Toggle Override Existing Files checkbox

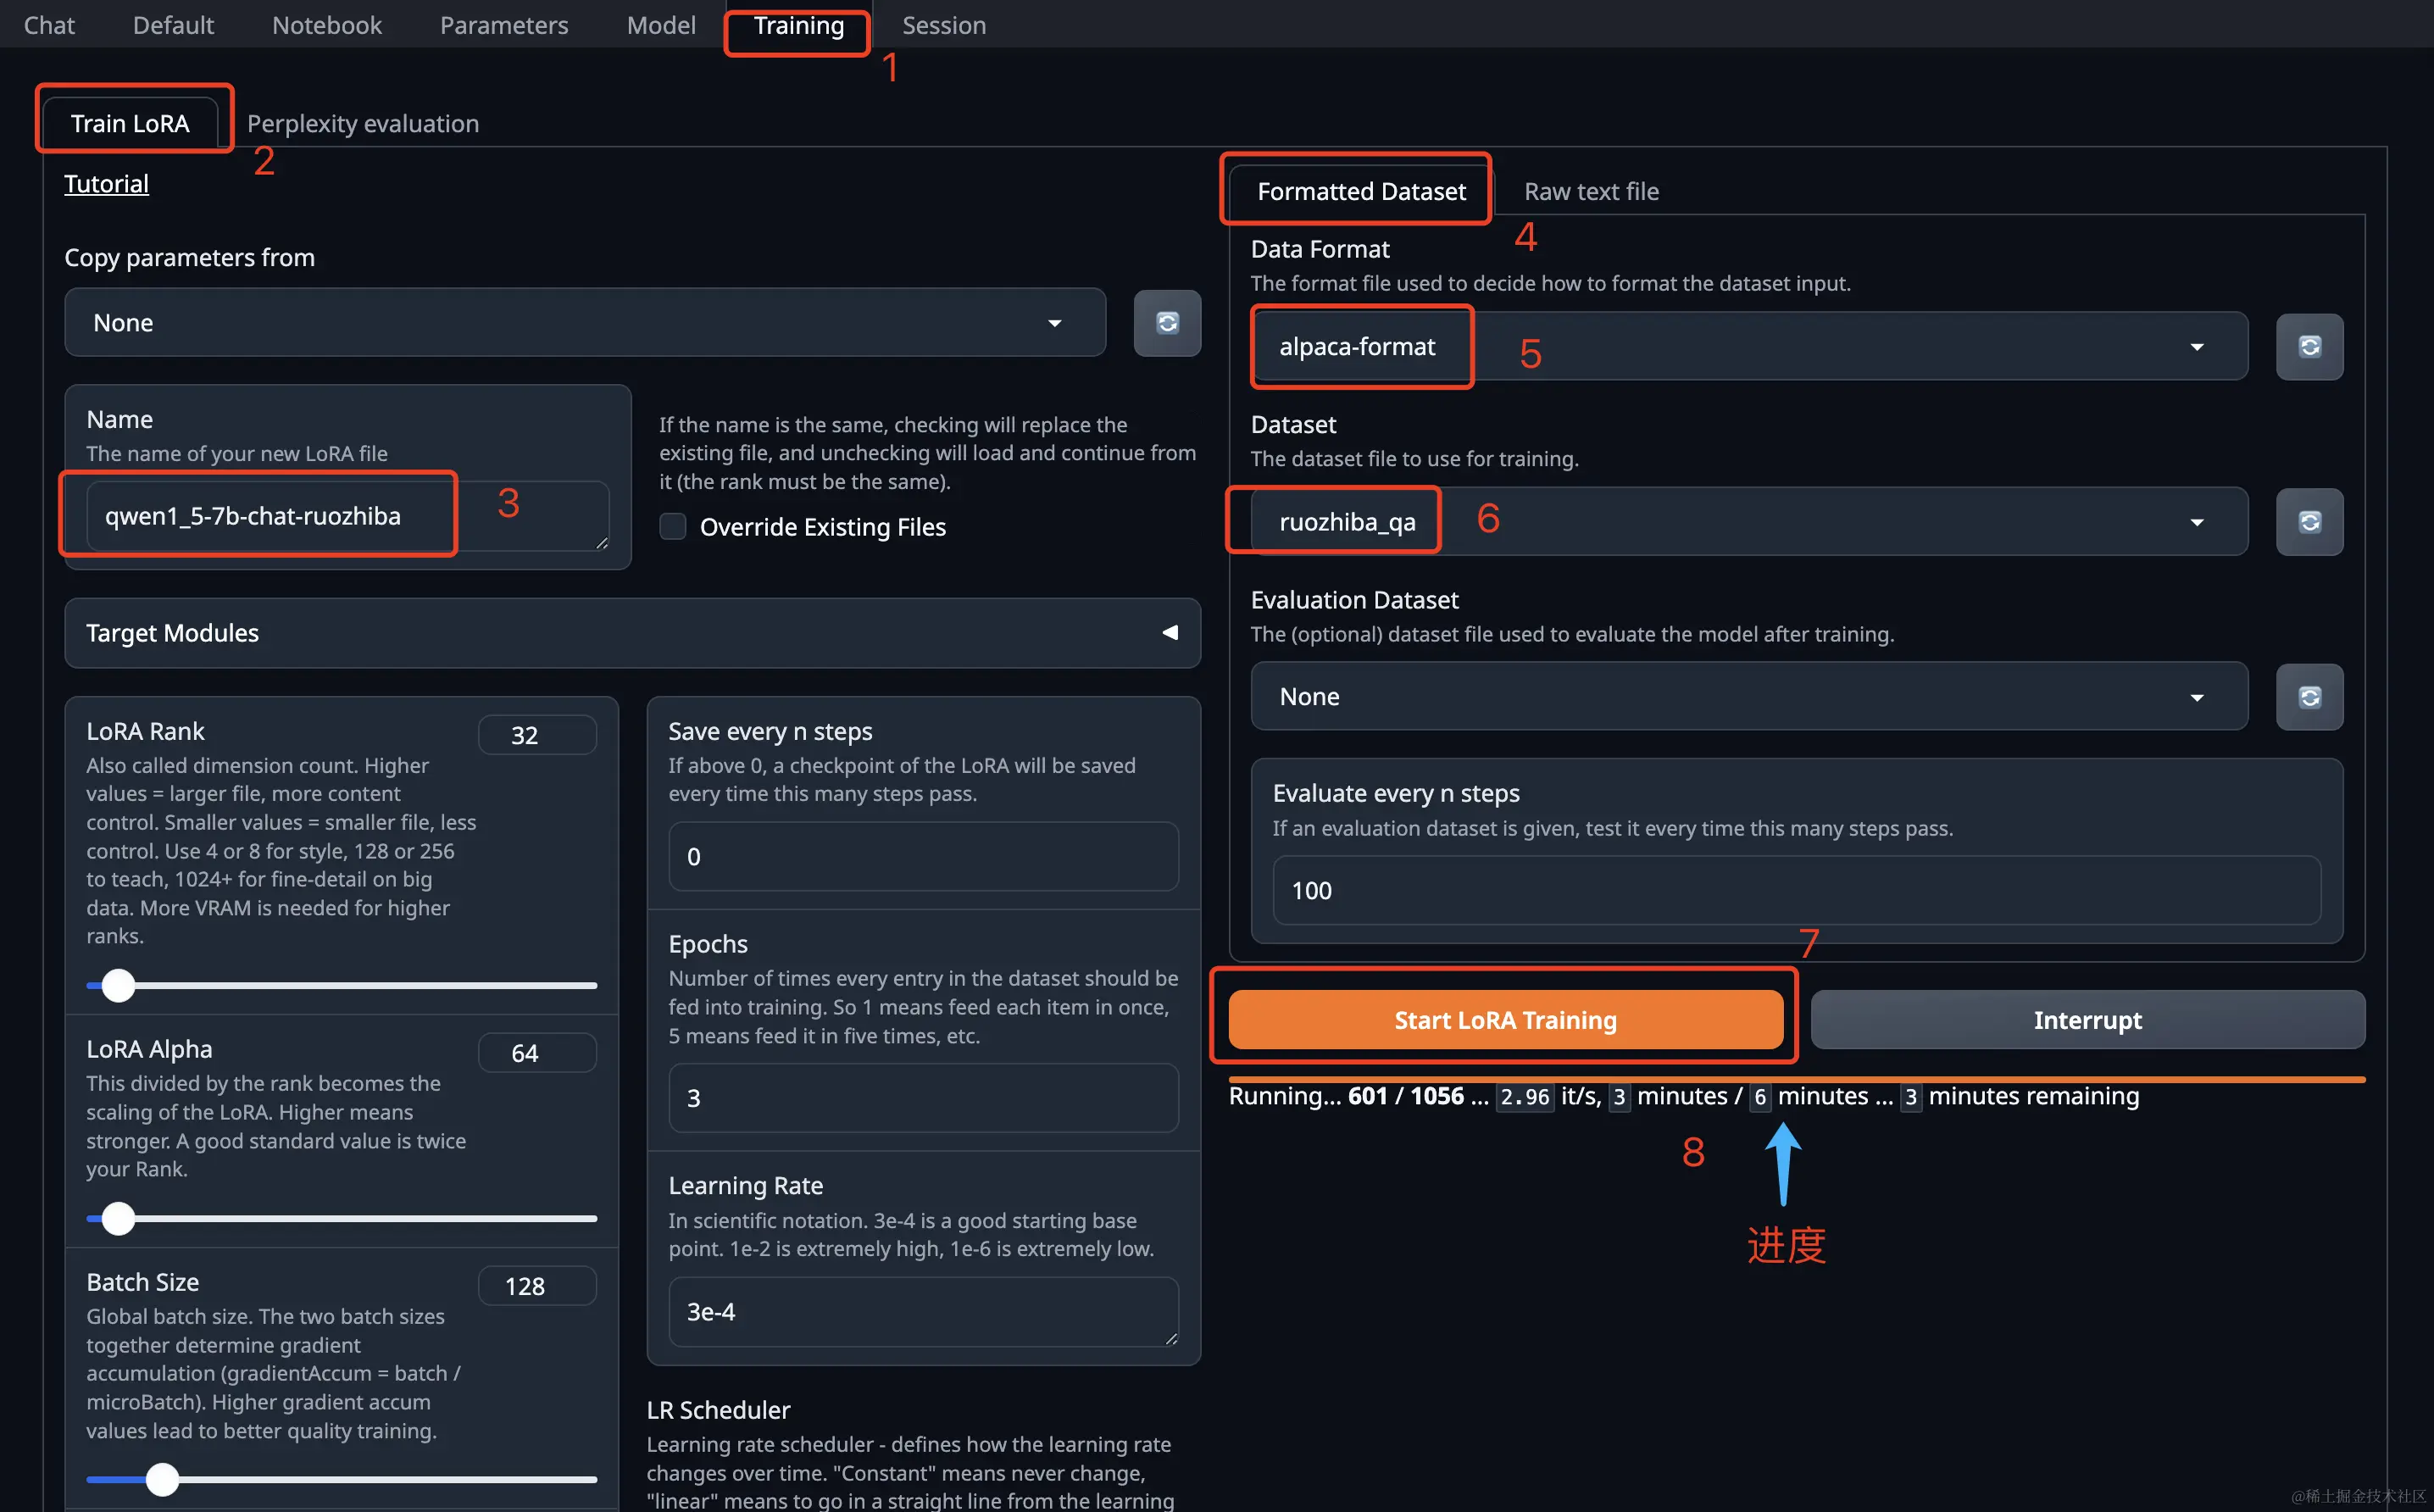tap(673, 526)
